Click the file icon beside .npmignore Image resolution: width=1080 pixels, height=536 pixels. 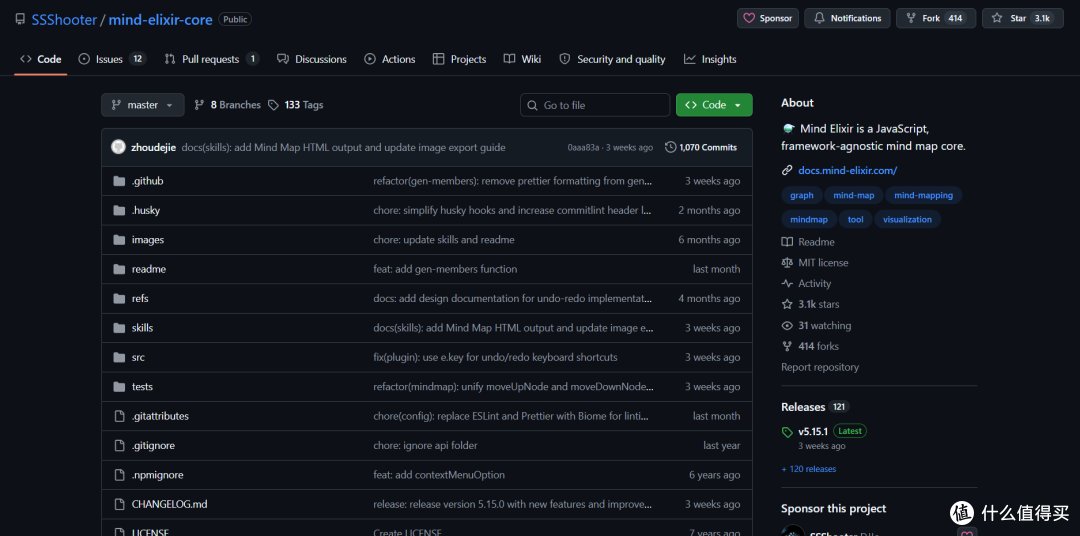(x=119, y=475)
